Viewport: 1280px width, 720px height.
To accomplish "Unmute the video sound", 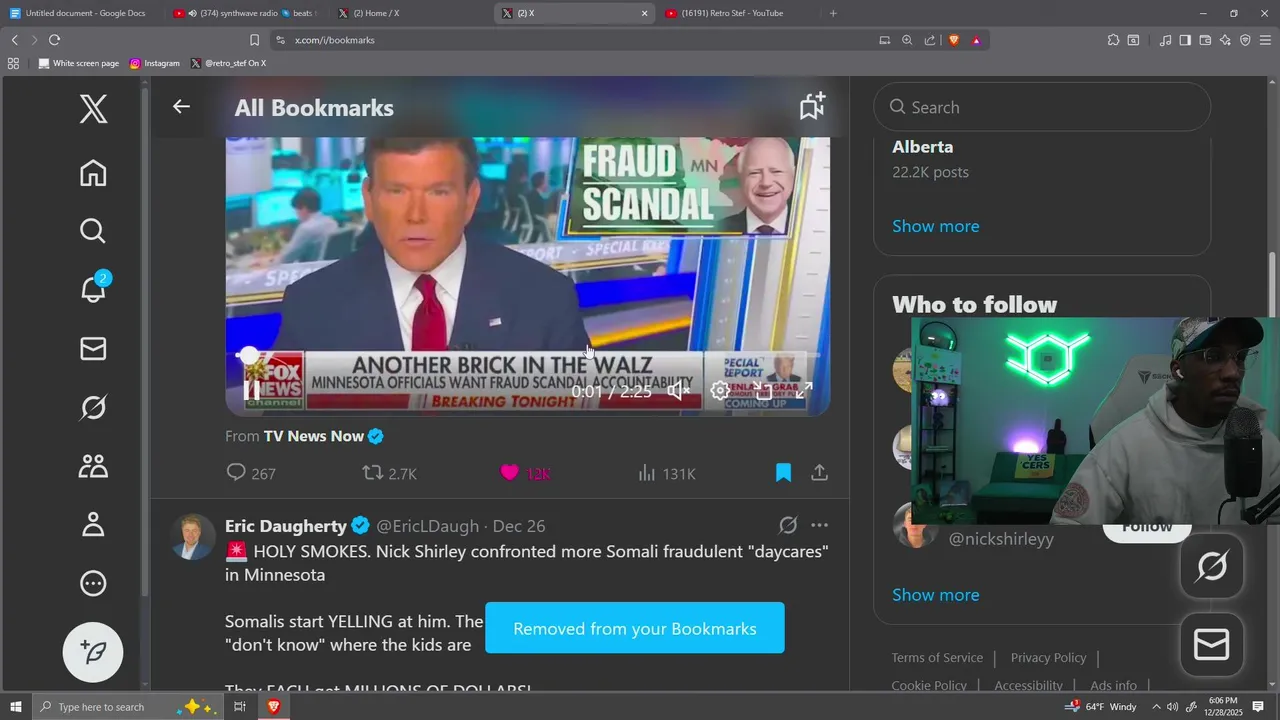I will (679, 390).
